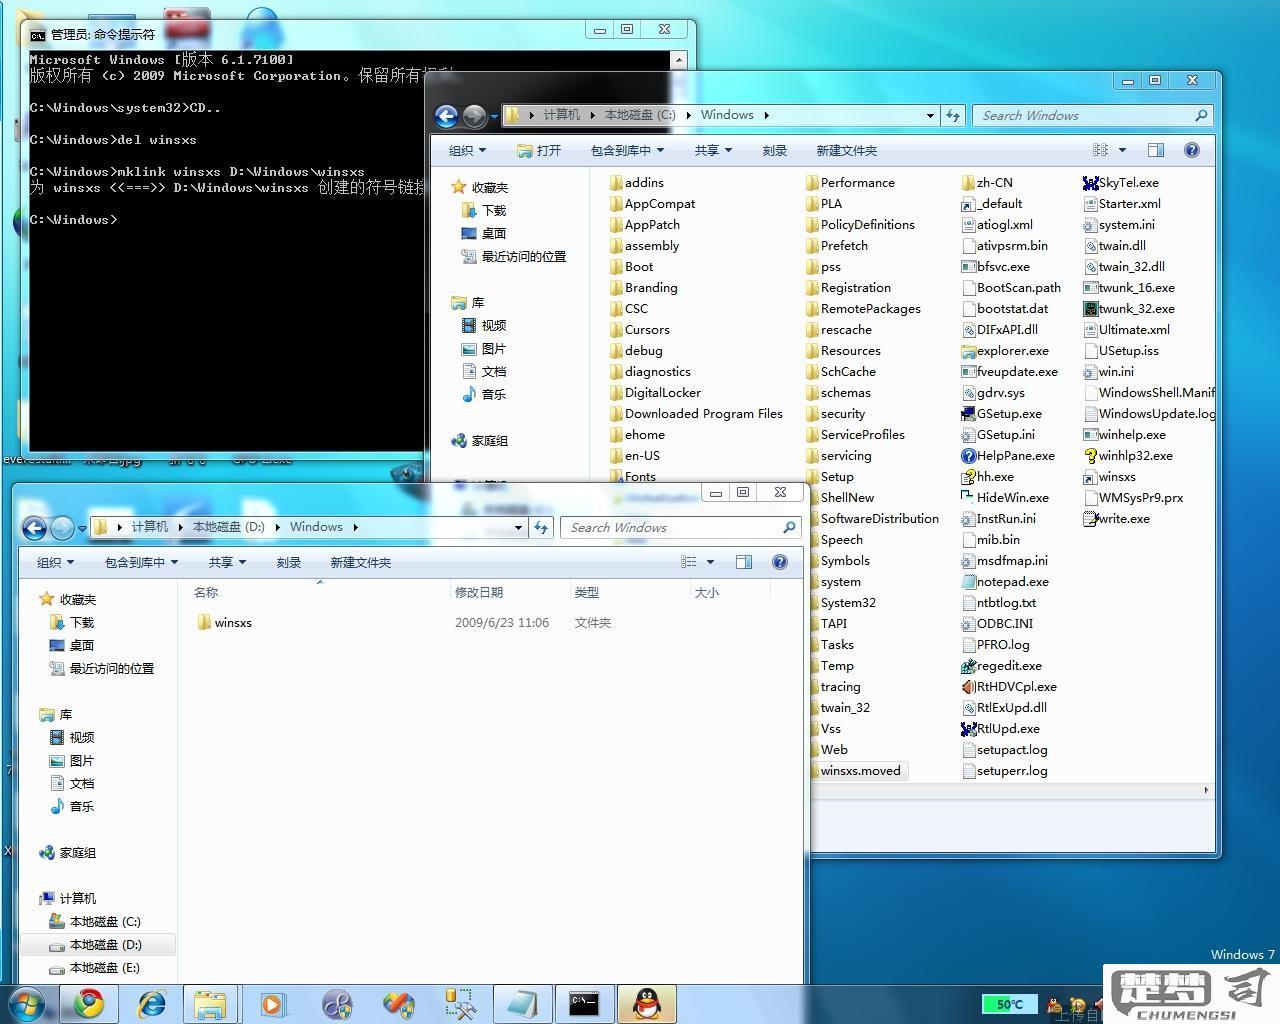Launch Google Chrome from the taskbar
Viewport: 1280px width, 1024px height.
click(88, 1004)
